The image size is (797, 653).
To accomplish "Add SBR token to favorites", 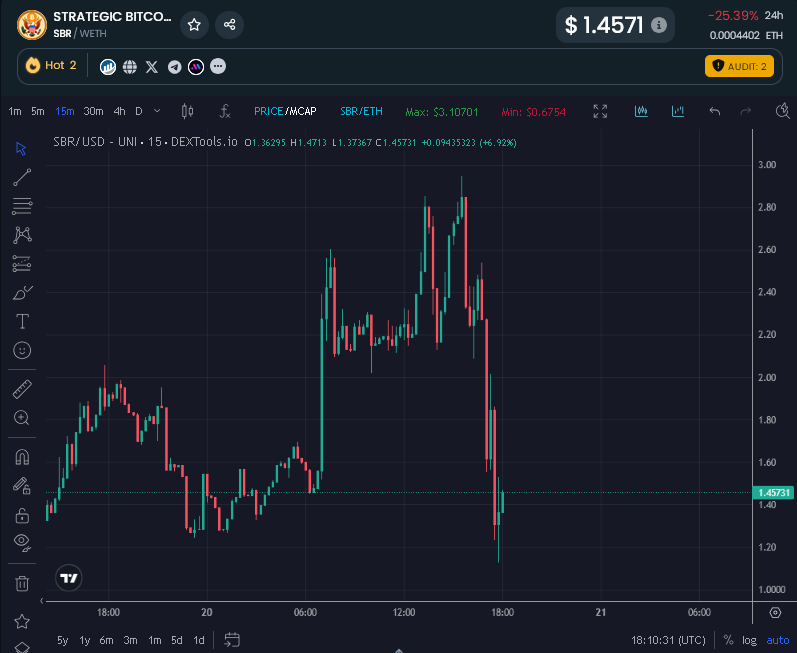I will tap(194, 24).
